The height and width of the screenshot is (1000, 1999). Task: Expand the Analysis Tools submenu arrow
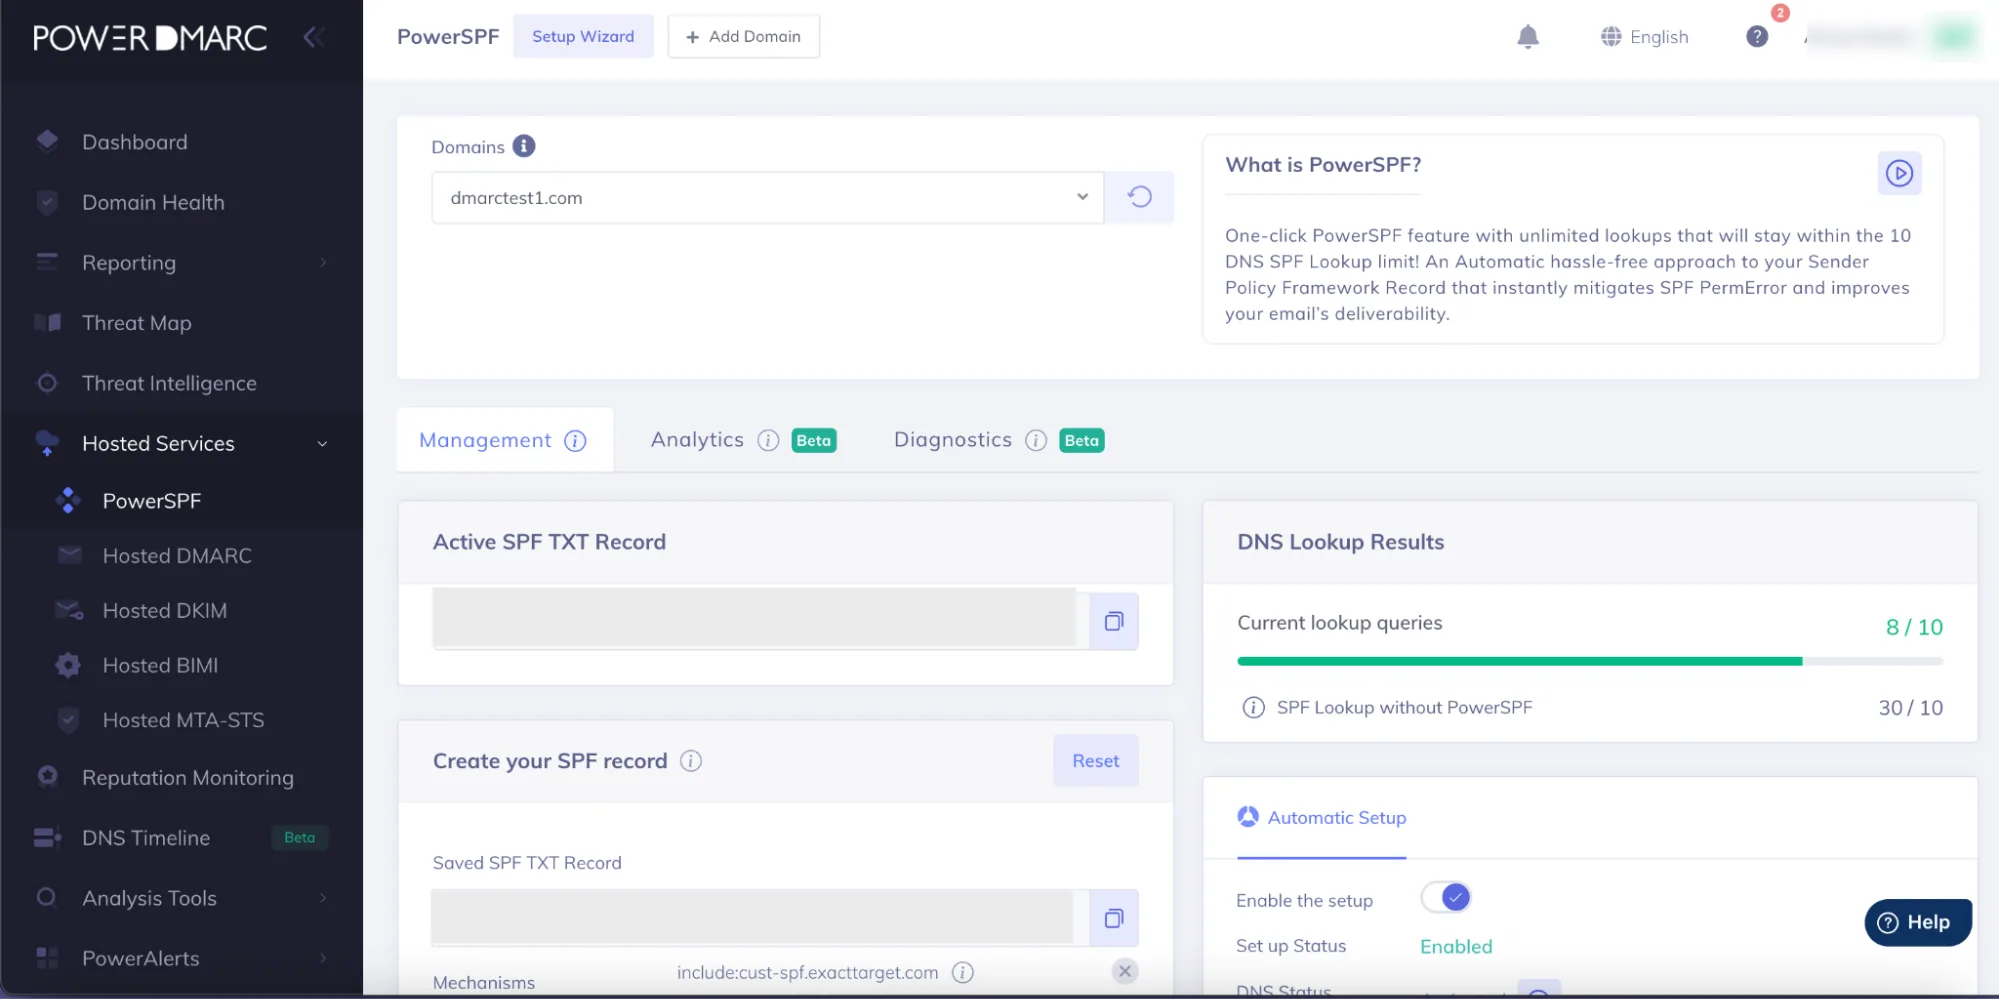coord(323,898)
